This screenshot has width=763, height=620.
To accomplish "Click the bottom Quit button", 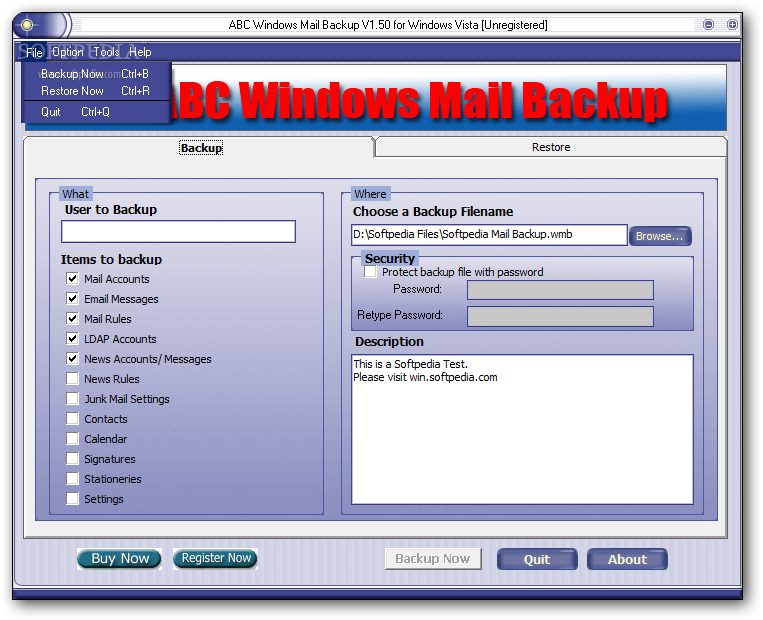I will coord(537,559).
